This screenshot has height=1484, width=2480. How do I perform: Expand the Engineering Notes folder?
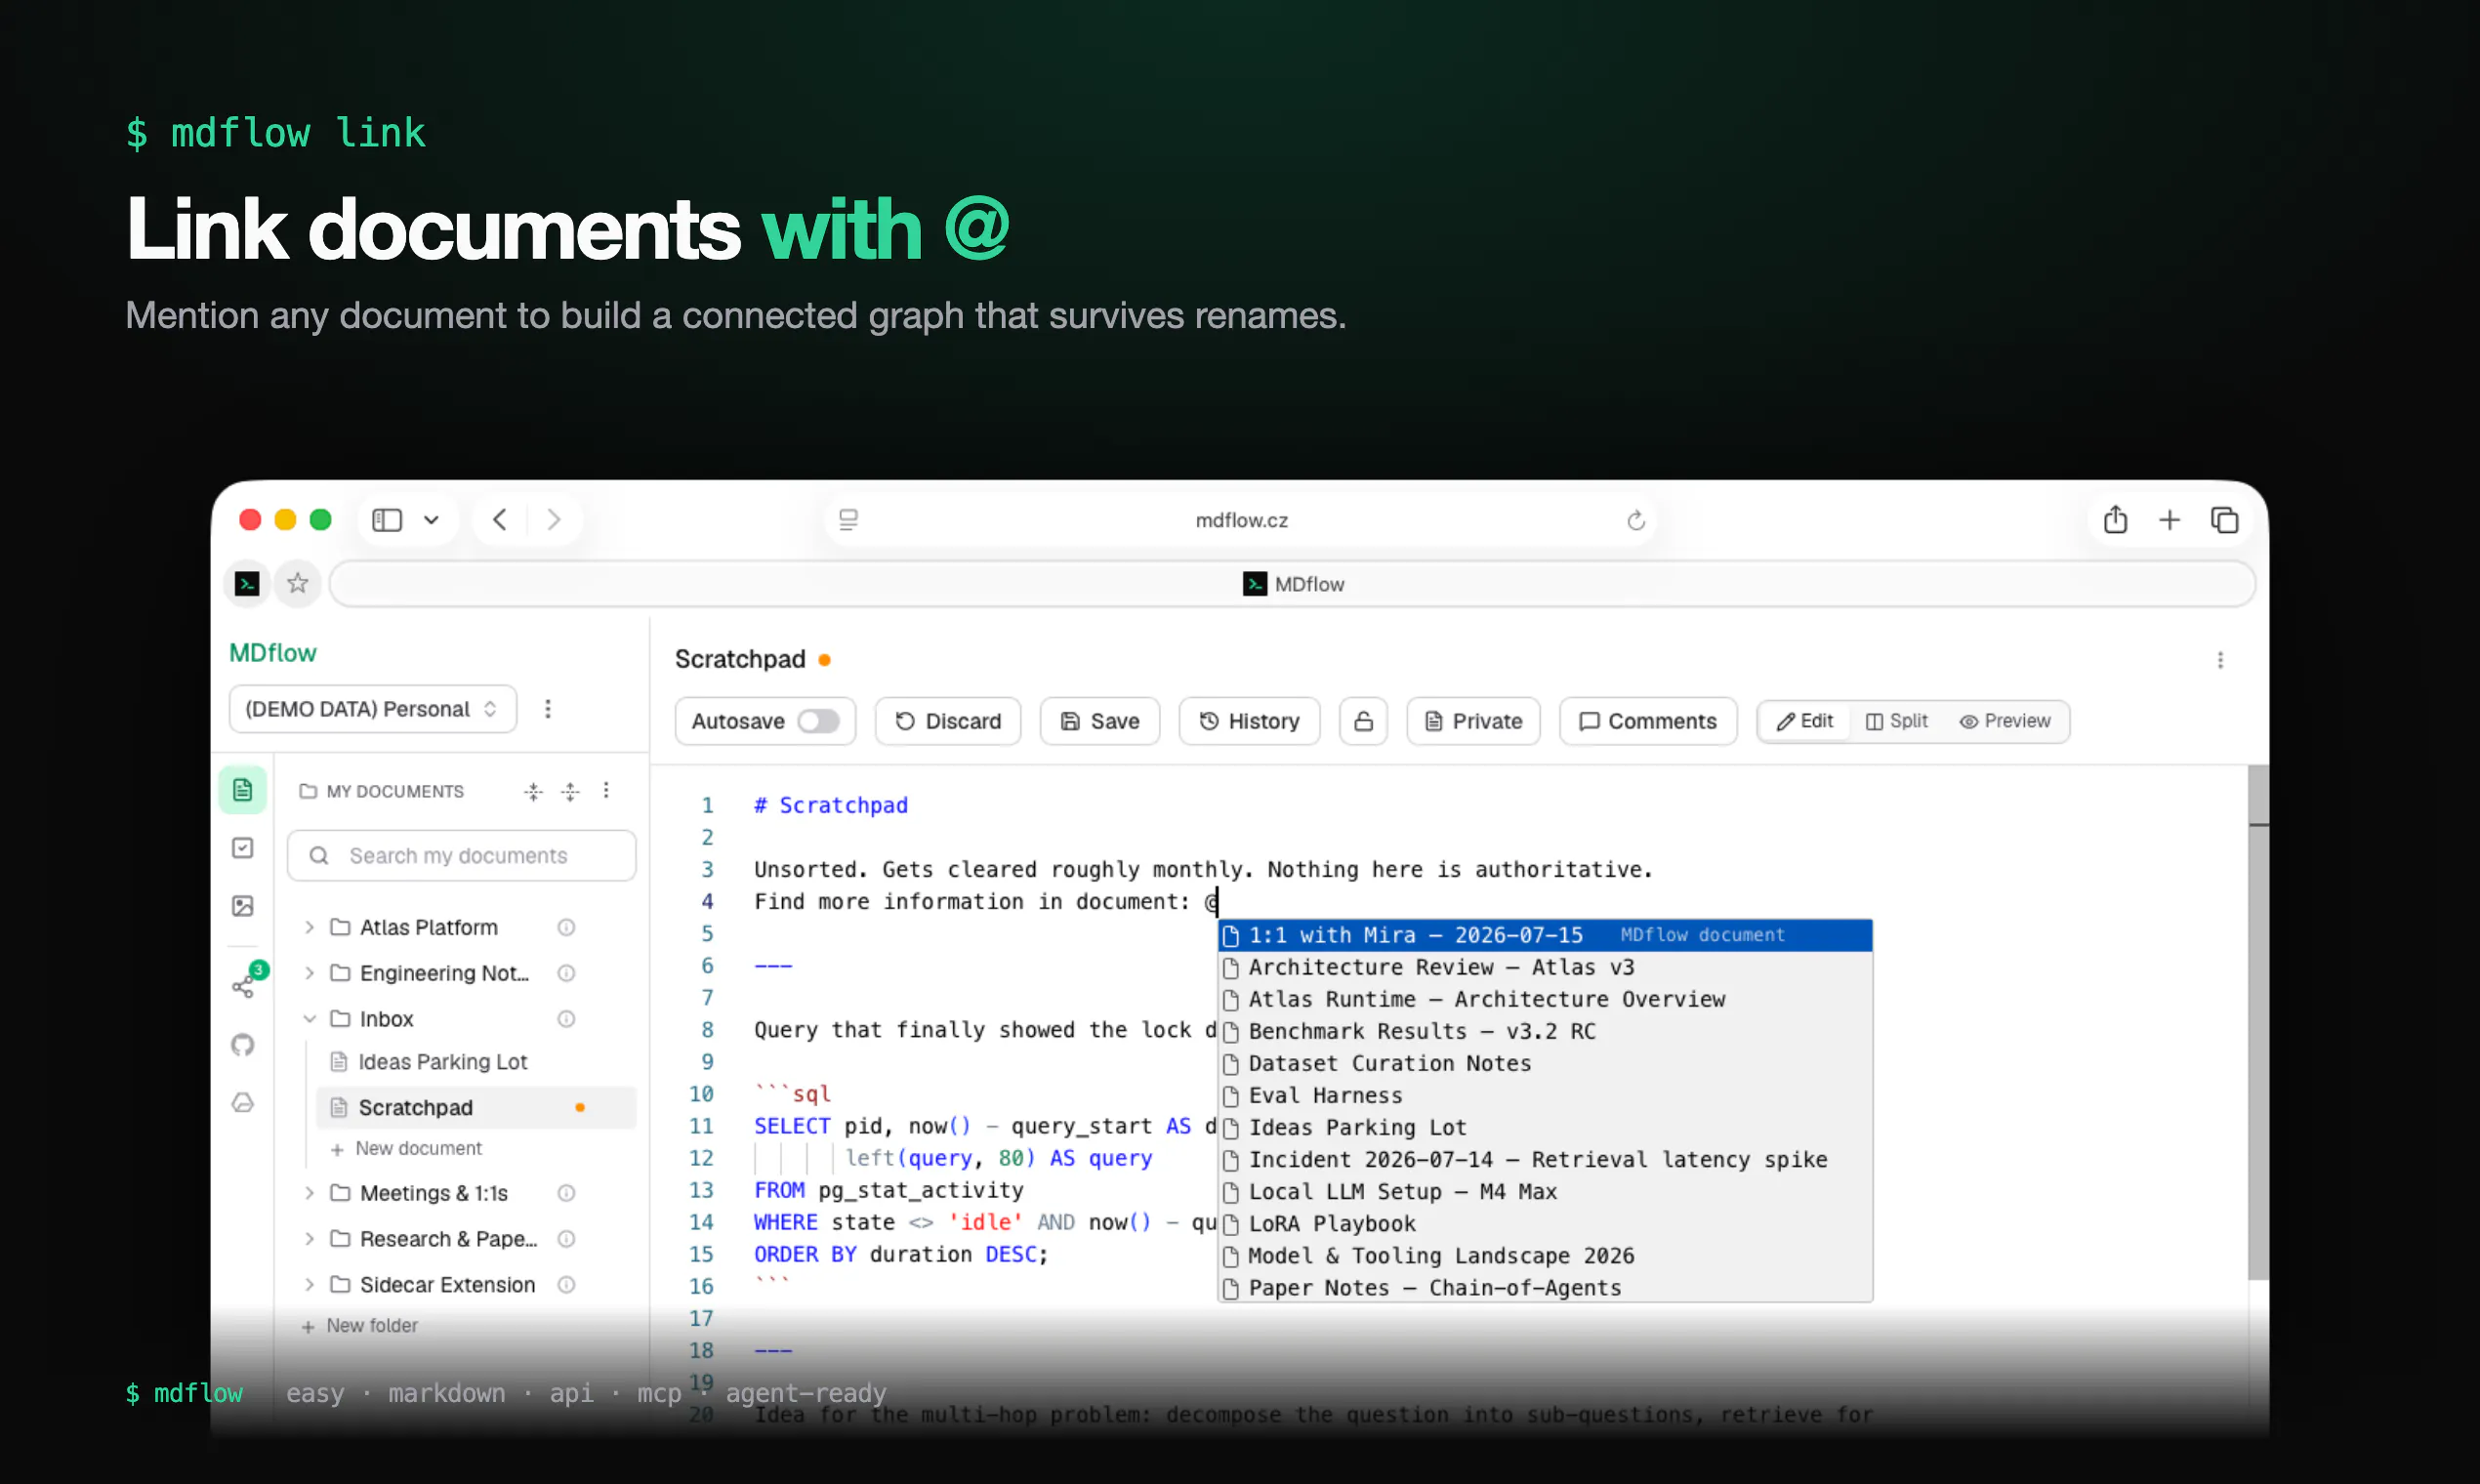(x=310, y=973)
